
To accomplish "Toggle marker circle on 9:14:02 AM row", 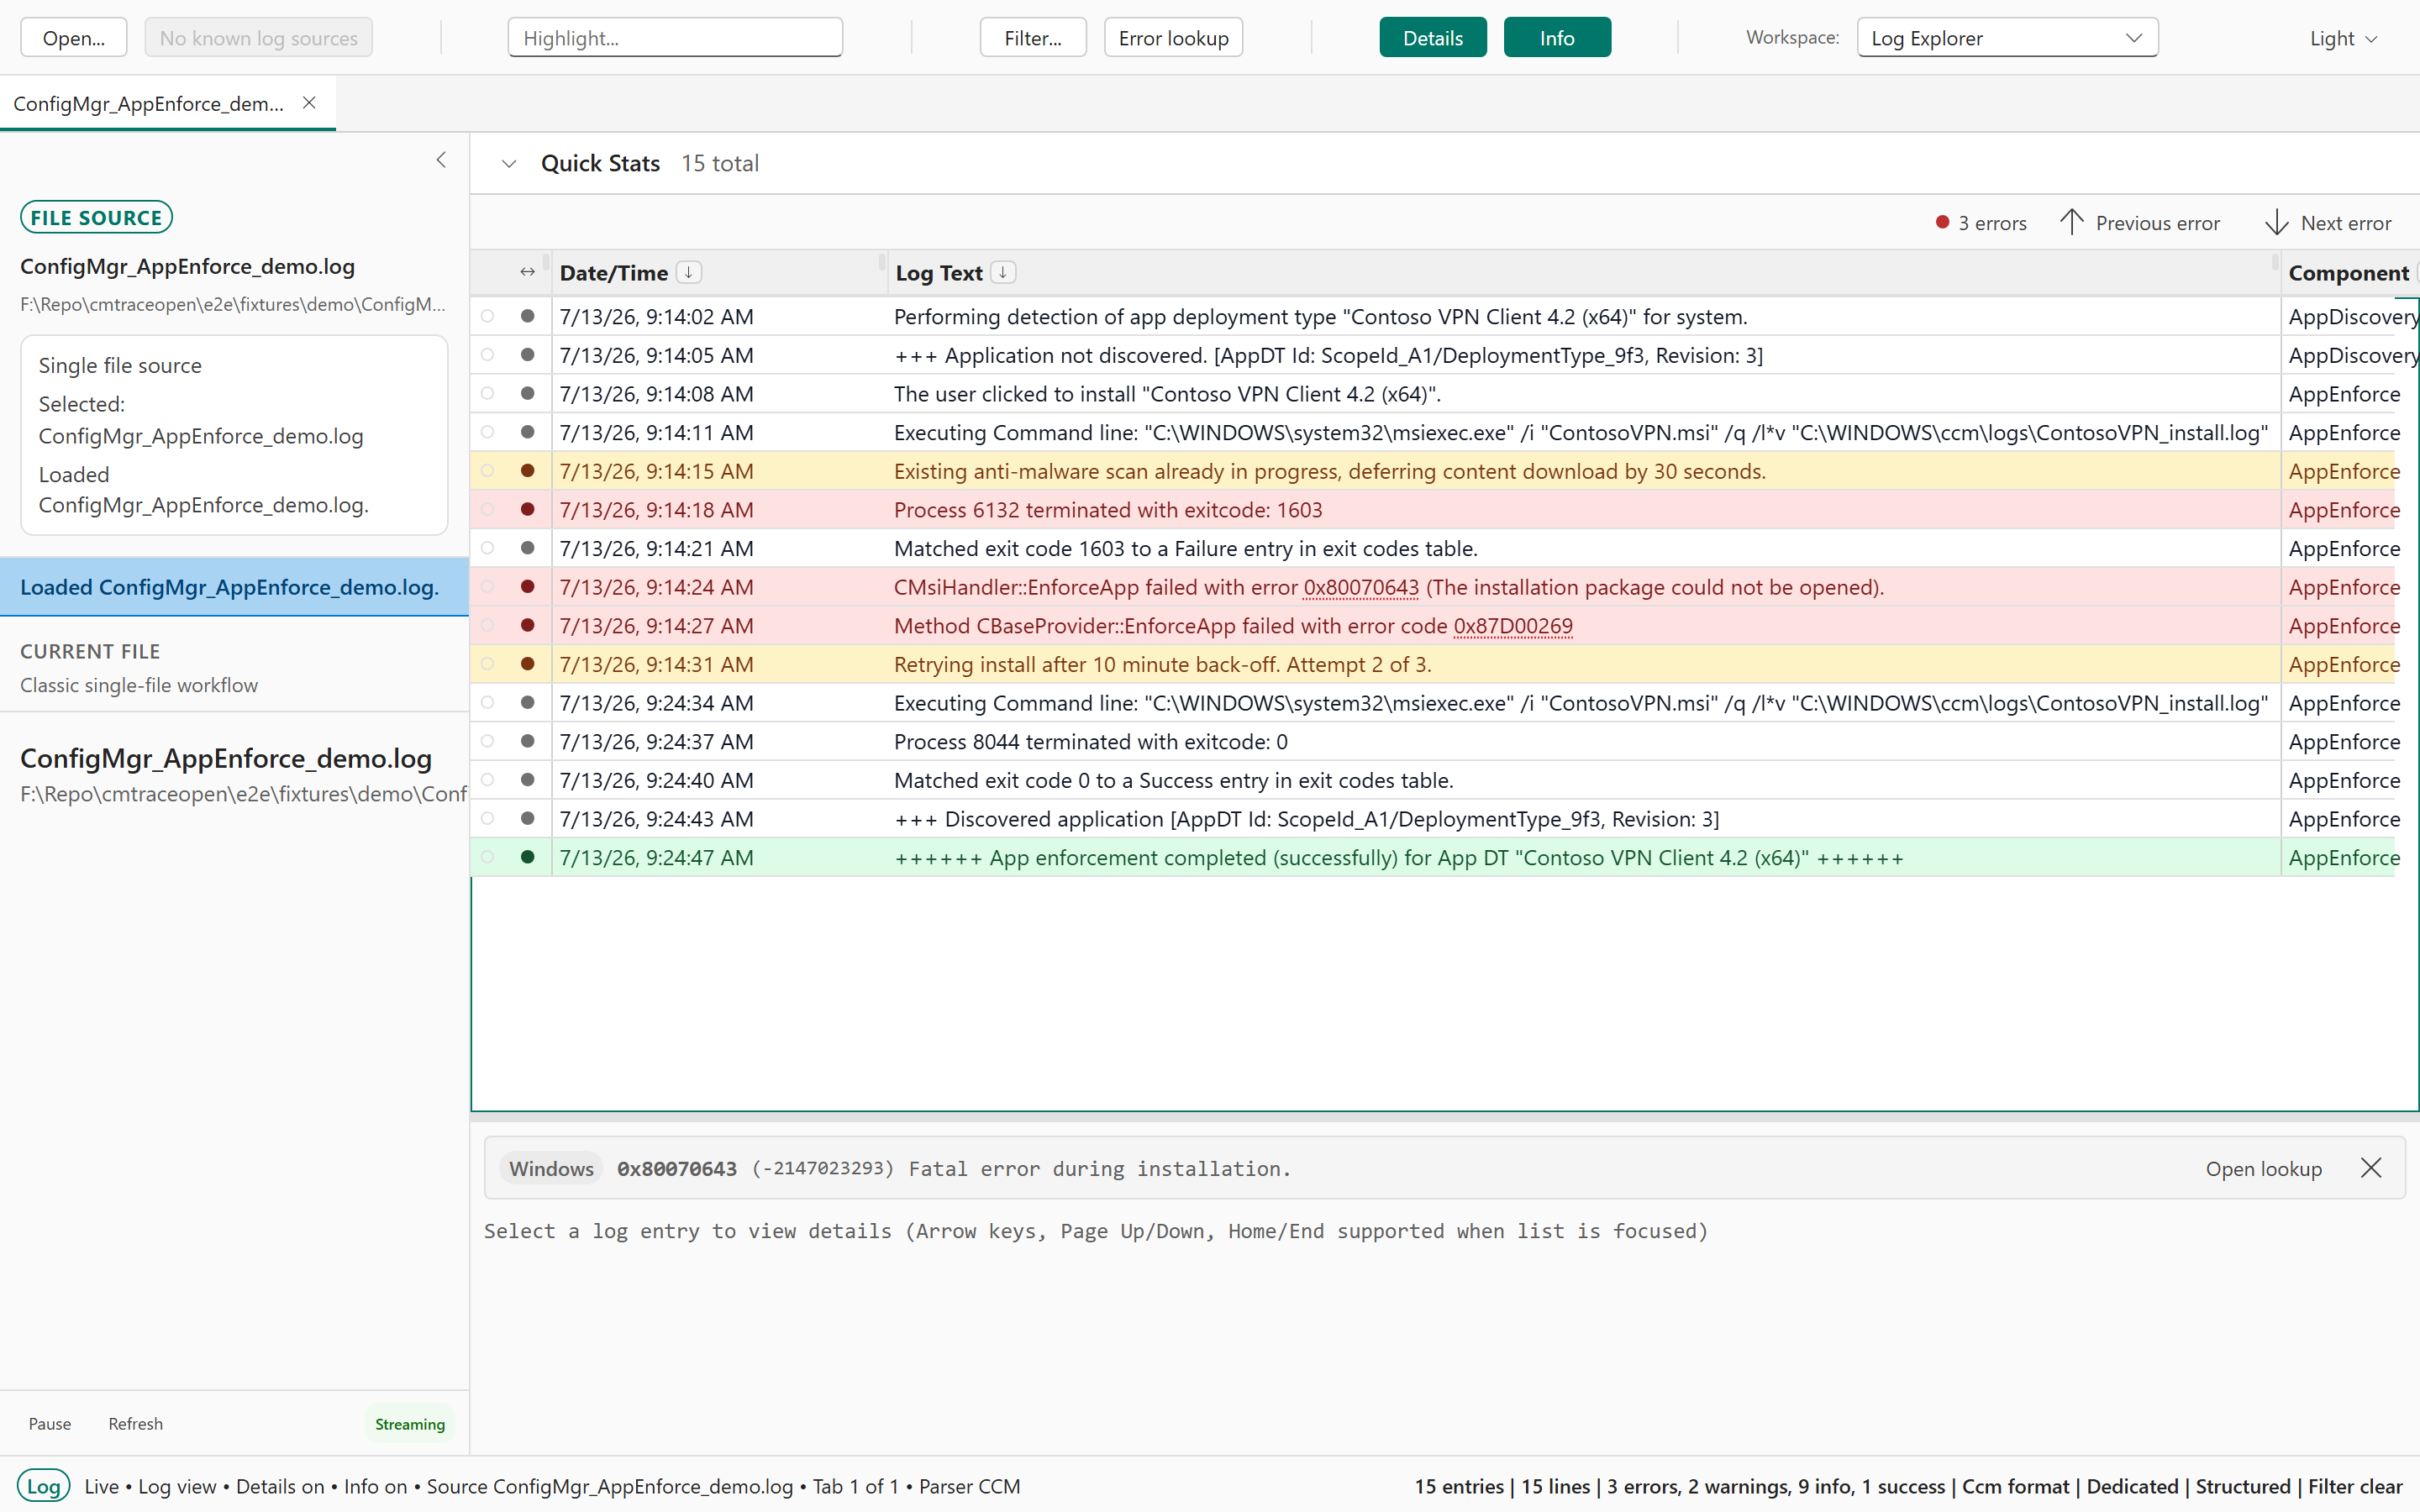I will point(487,316).
